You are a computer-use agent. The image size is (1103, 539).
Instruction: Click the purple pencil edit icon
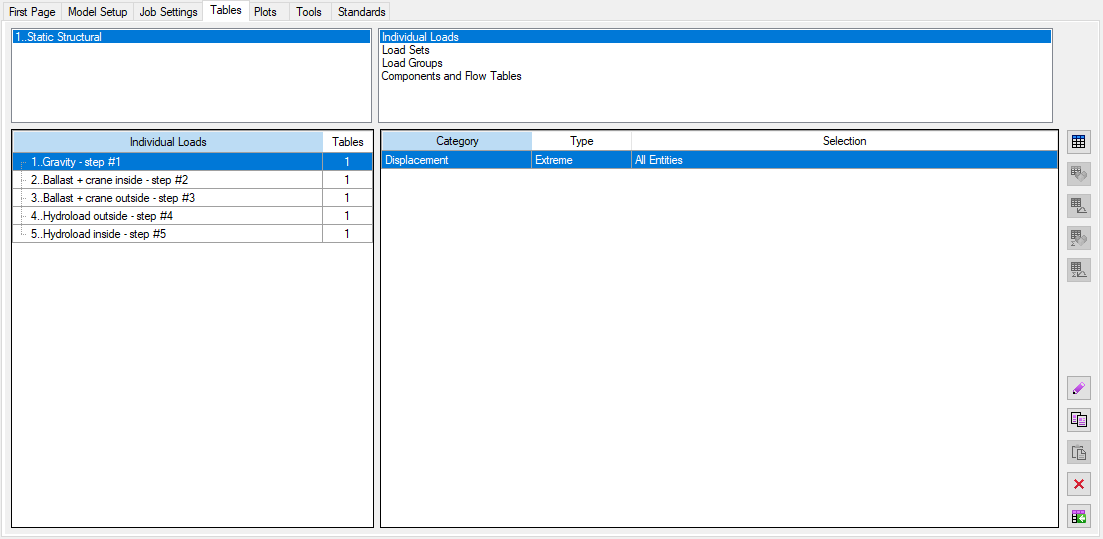(1078, 389)
